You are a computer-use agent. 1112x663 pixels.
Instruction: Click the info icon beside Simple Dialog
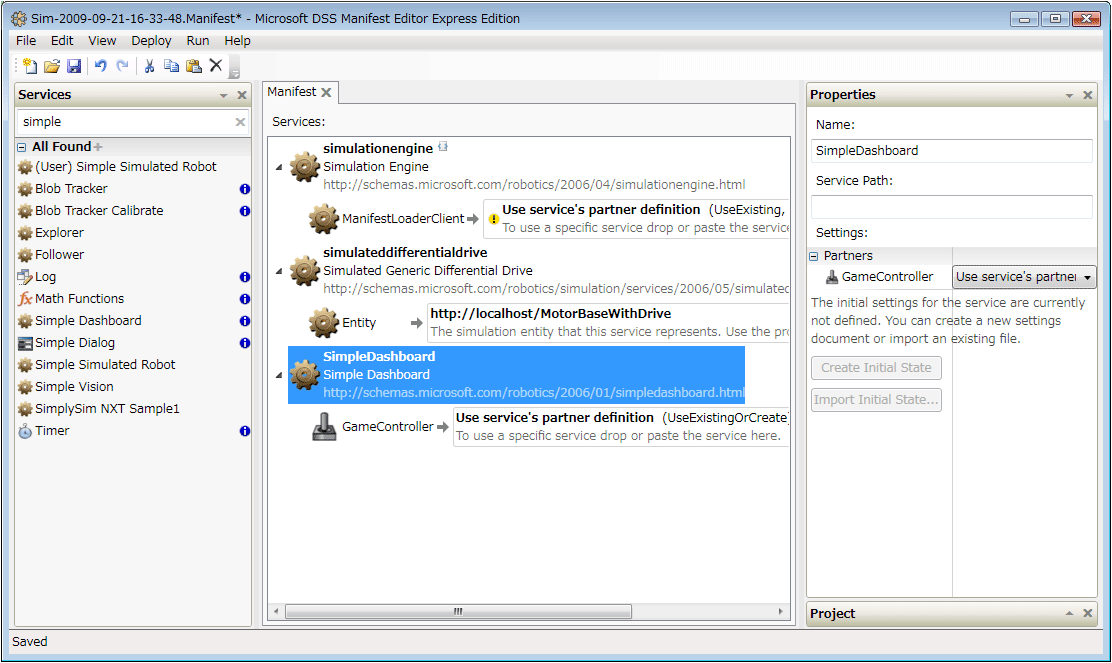245,343
